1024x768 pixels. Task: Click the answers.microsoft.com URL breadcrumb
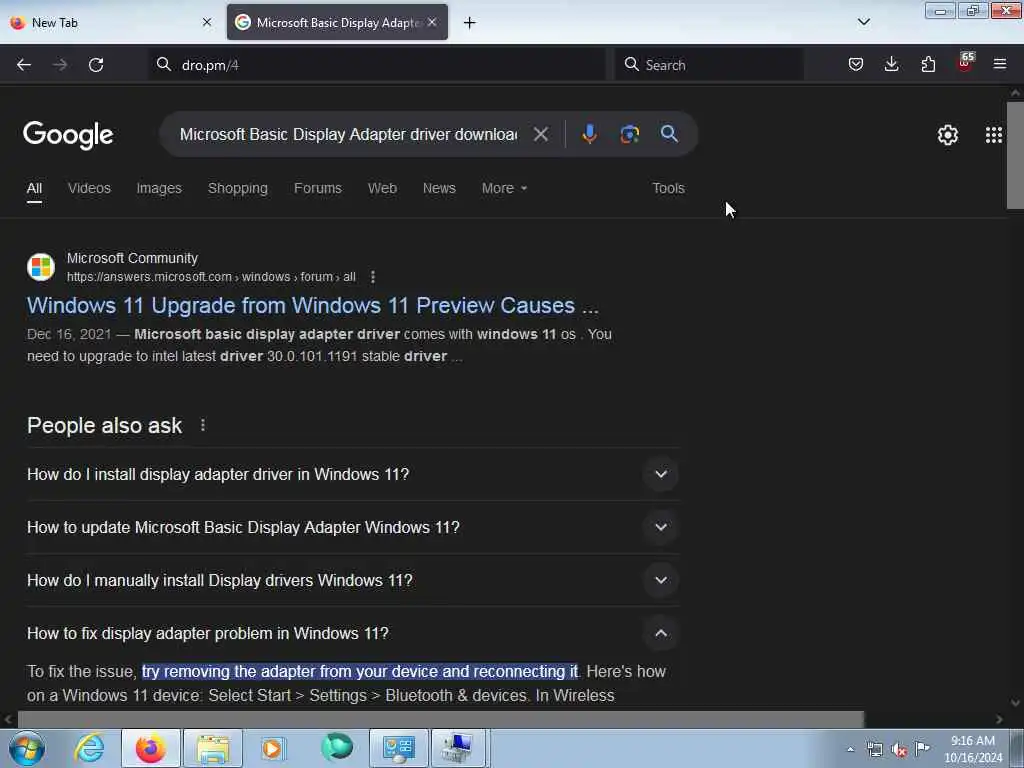click(211, 277)
